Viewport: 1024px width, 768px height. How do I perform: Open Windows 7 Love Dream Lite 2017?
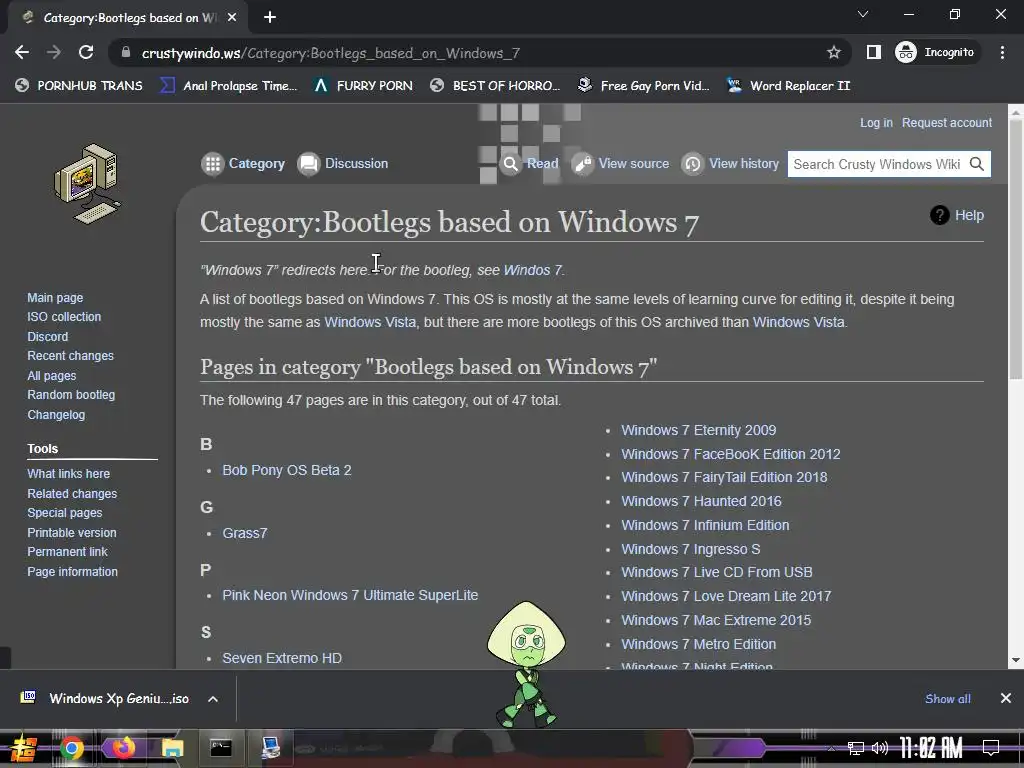click(726, 596)
